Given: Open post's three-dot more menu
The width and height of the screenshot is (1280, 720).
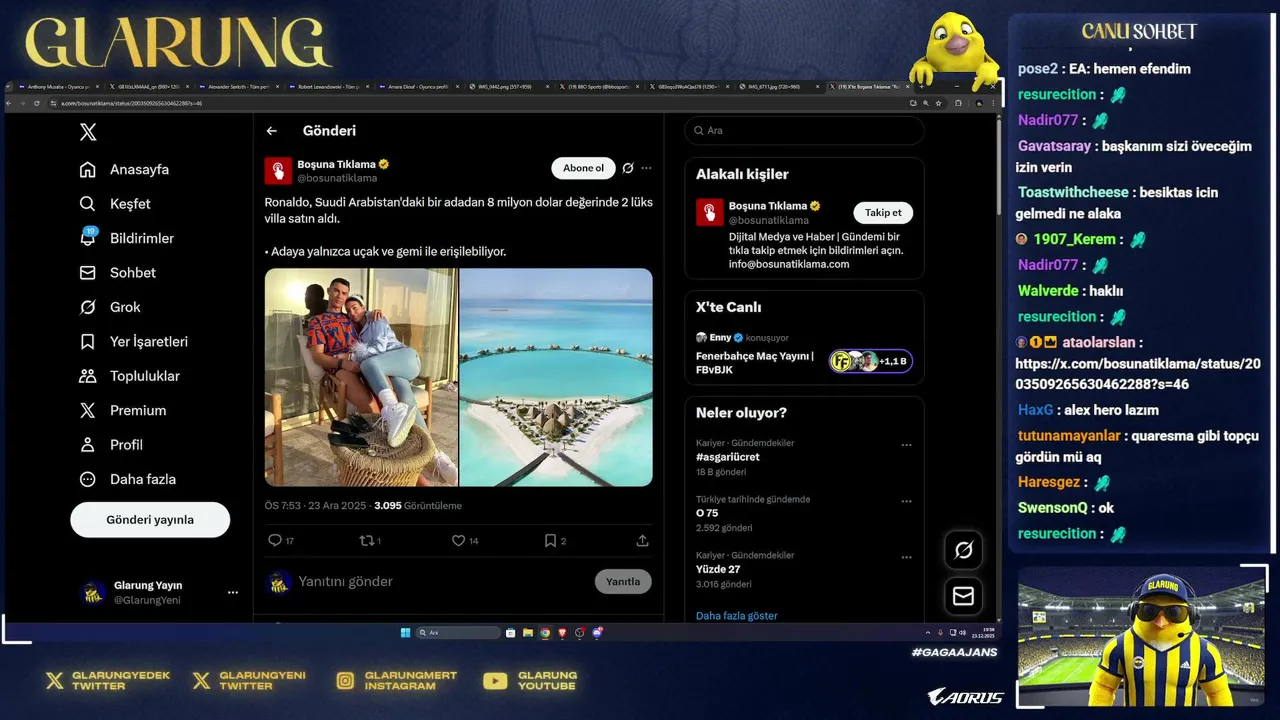Looking at the screenshot, I should click(x=646, y=168).
